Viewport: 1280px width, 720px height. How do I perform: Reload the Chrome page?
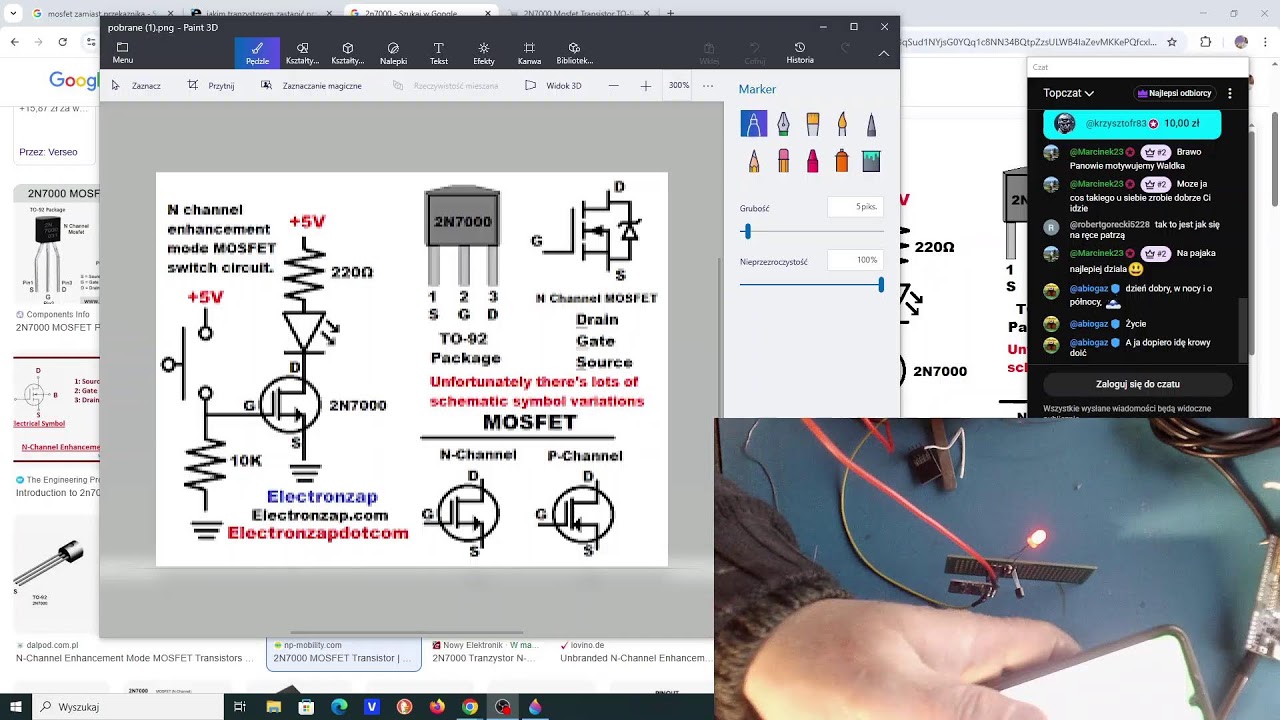point(63,42)
